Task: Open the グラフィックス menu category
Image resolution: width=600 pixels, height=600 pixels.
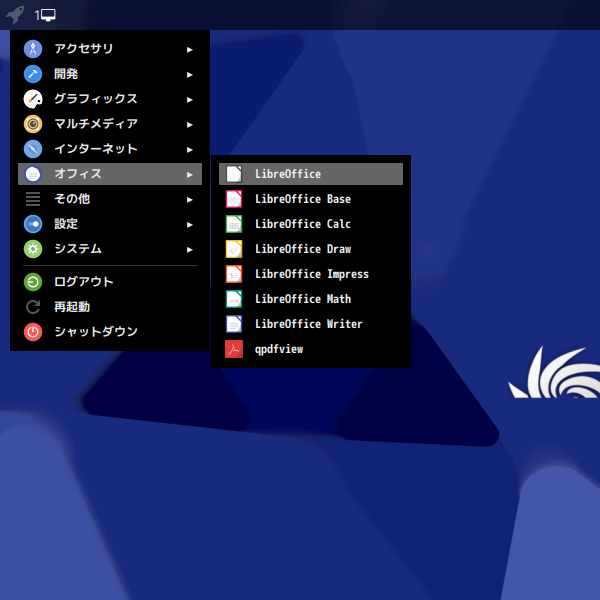Action: point(110,99)
